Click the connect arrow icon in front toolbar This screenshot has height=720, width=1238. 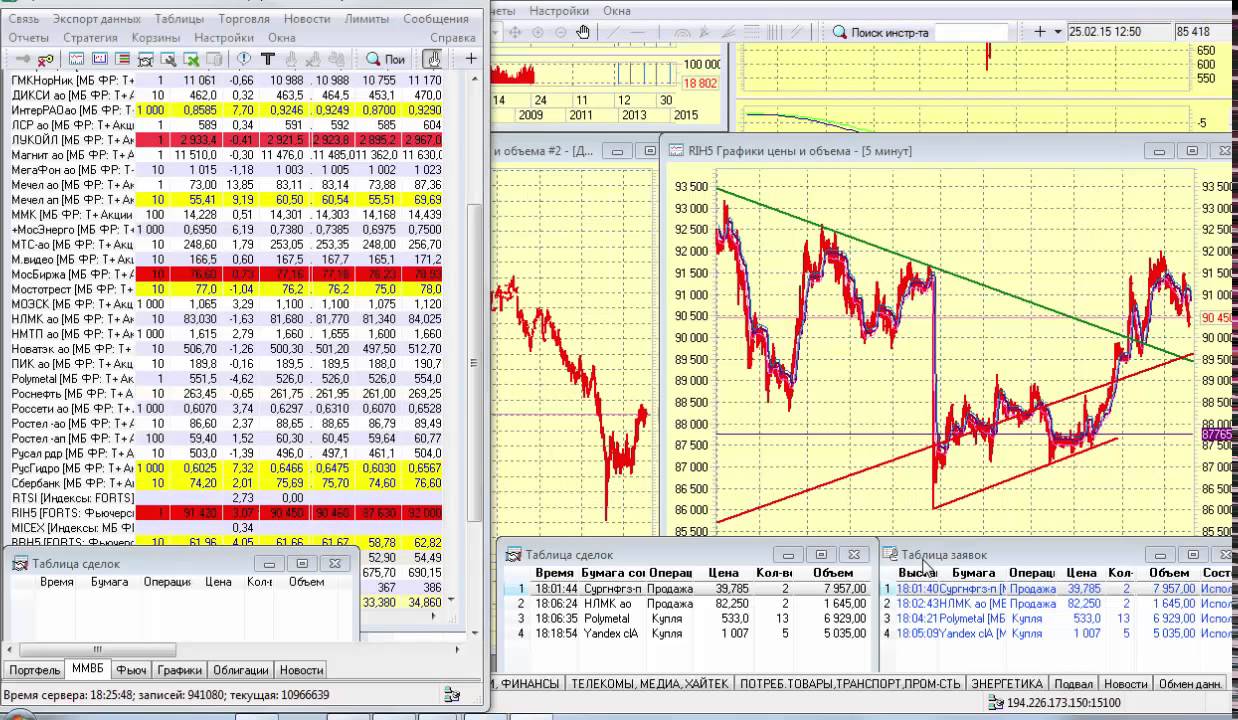[x=23, y=59]
